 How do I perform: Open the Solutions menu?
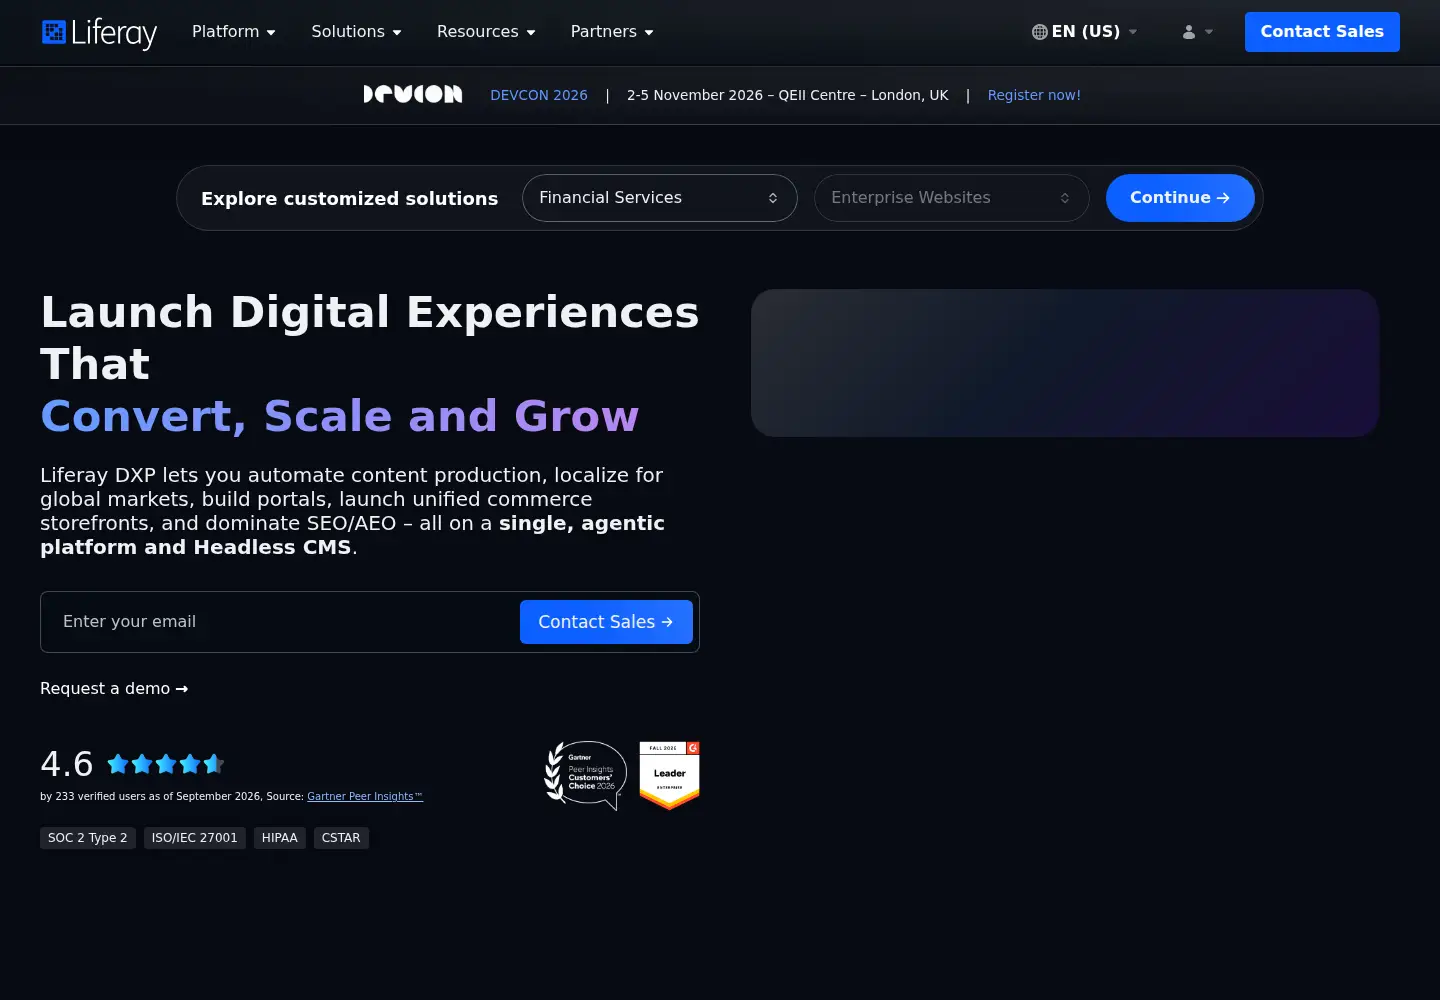tap(356, 32)
